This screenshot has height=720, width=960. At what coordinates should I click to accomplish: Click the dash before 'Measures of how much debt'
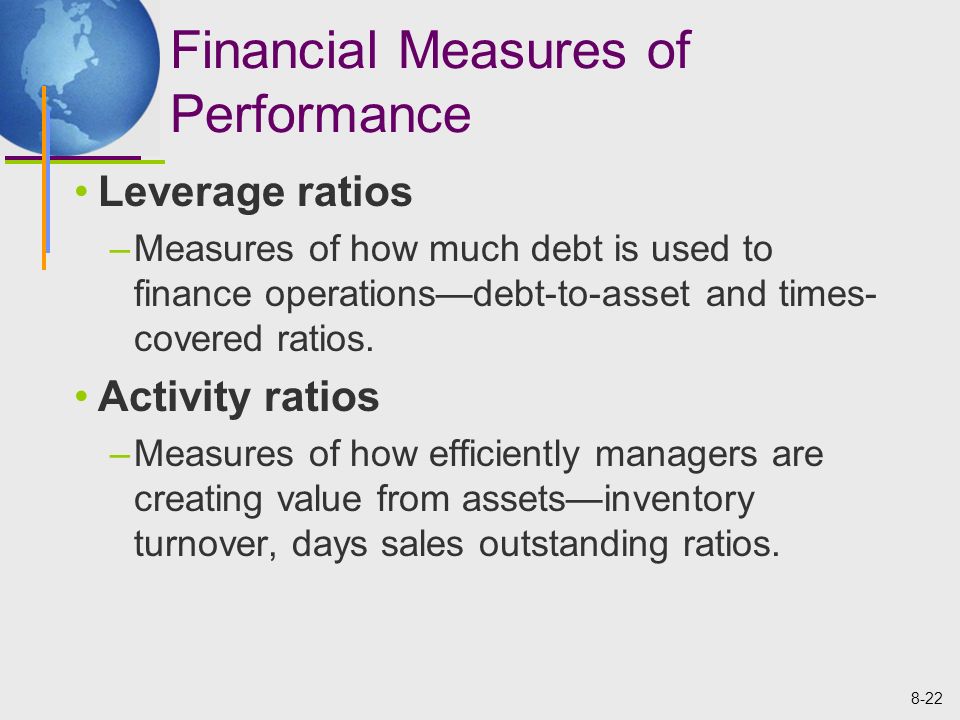(x=119, y=251)
